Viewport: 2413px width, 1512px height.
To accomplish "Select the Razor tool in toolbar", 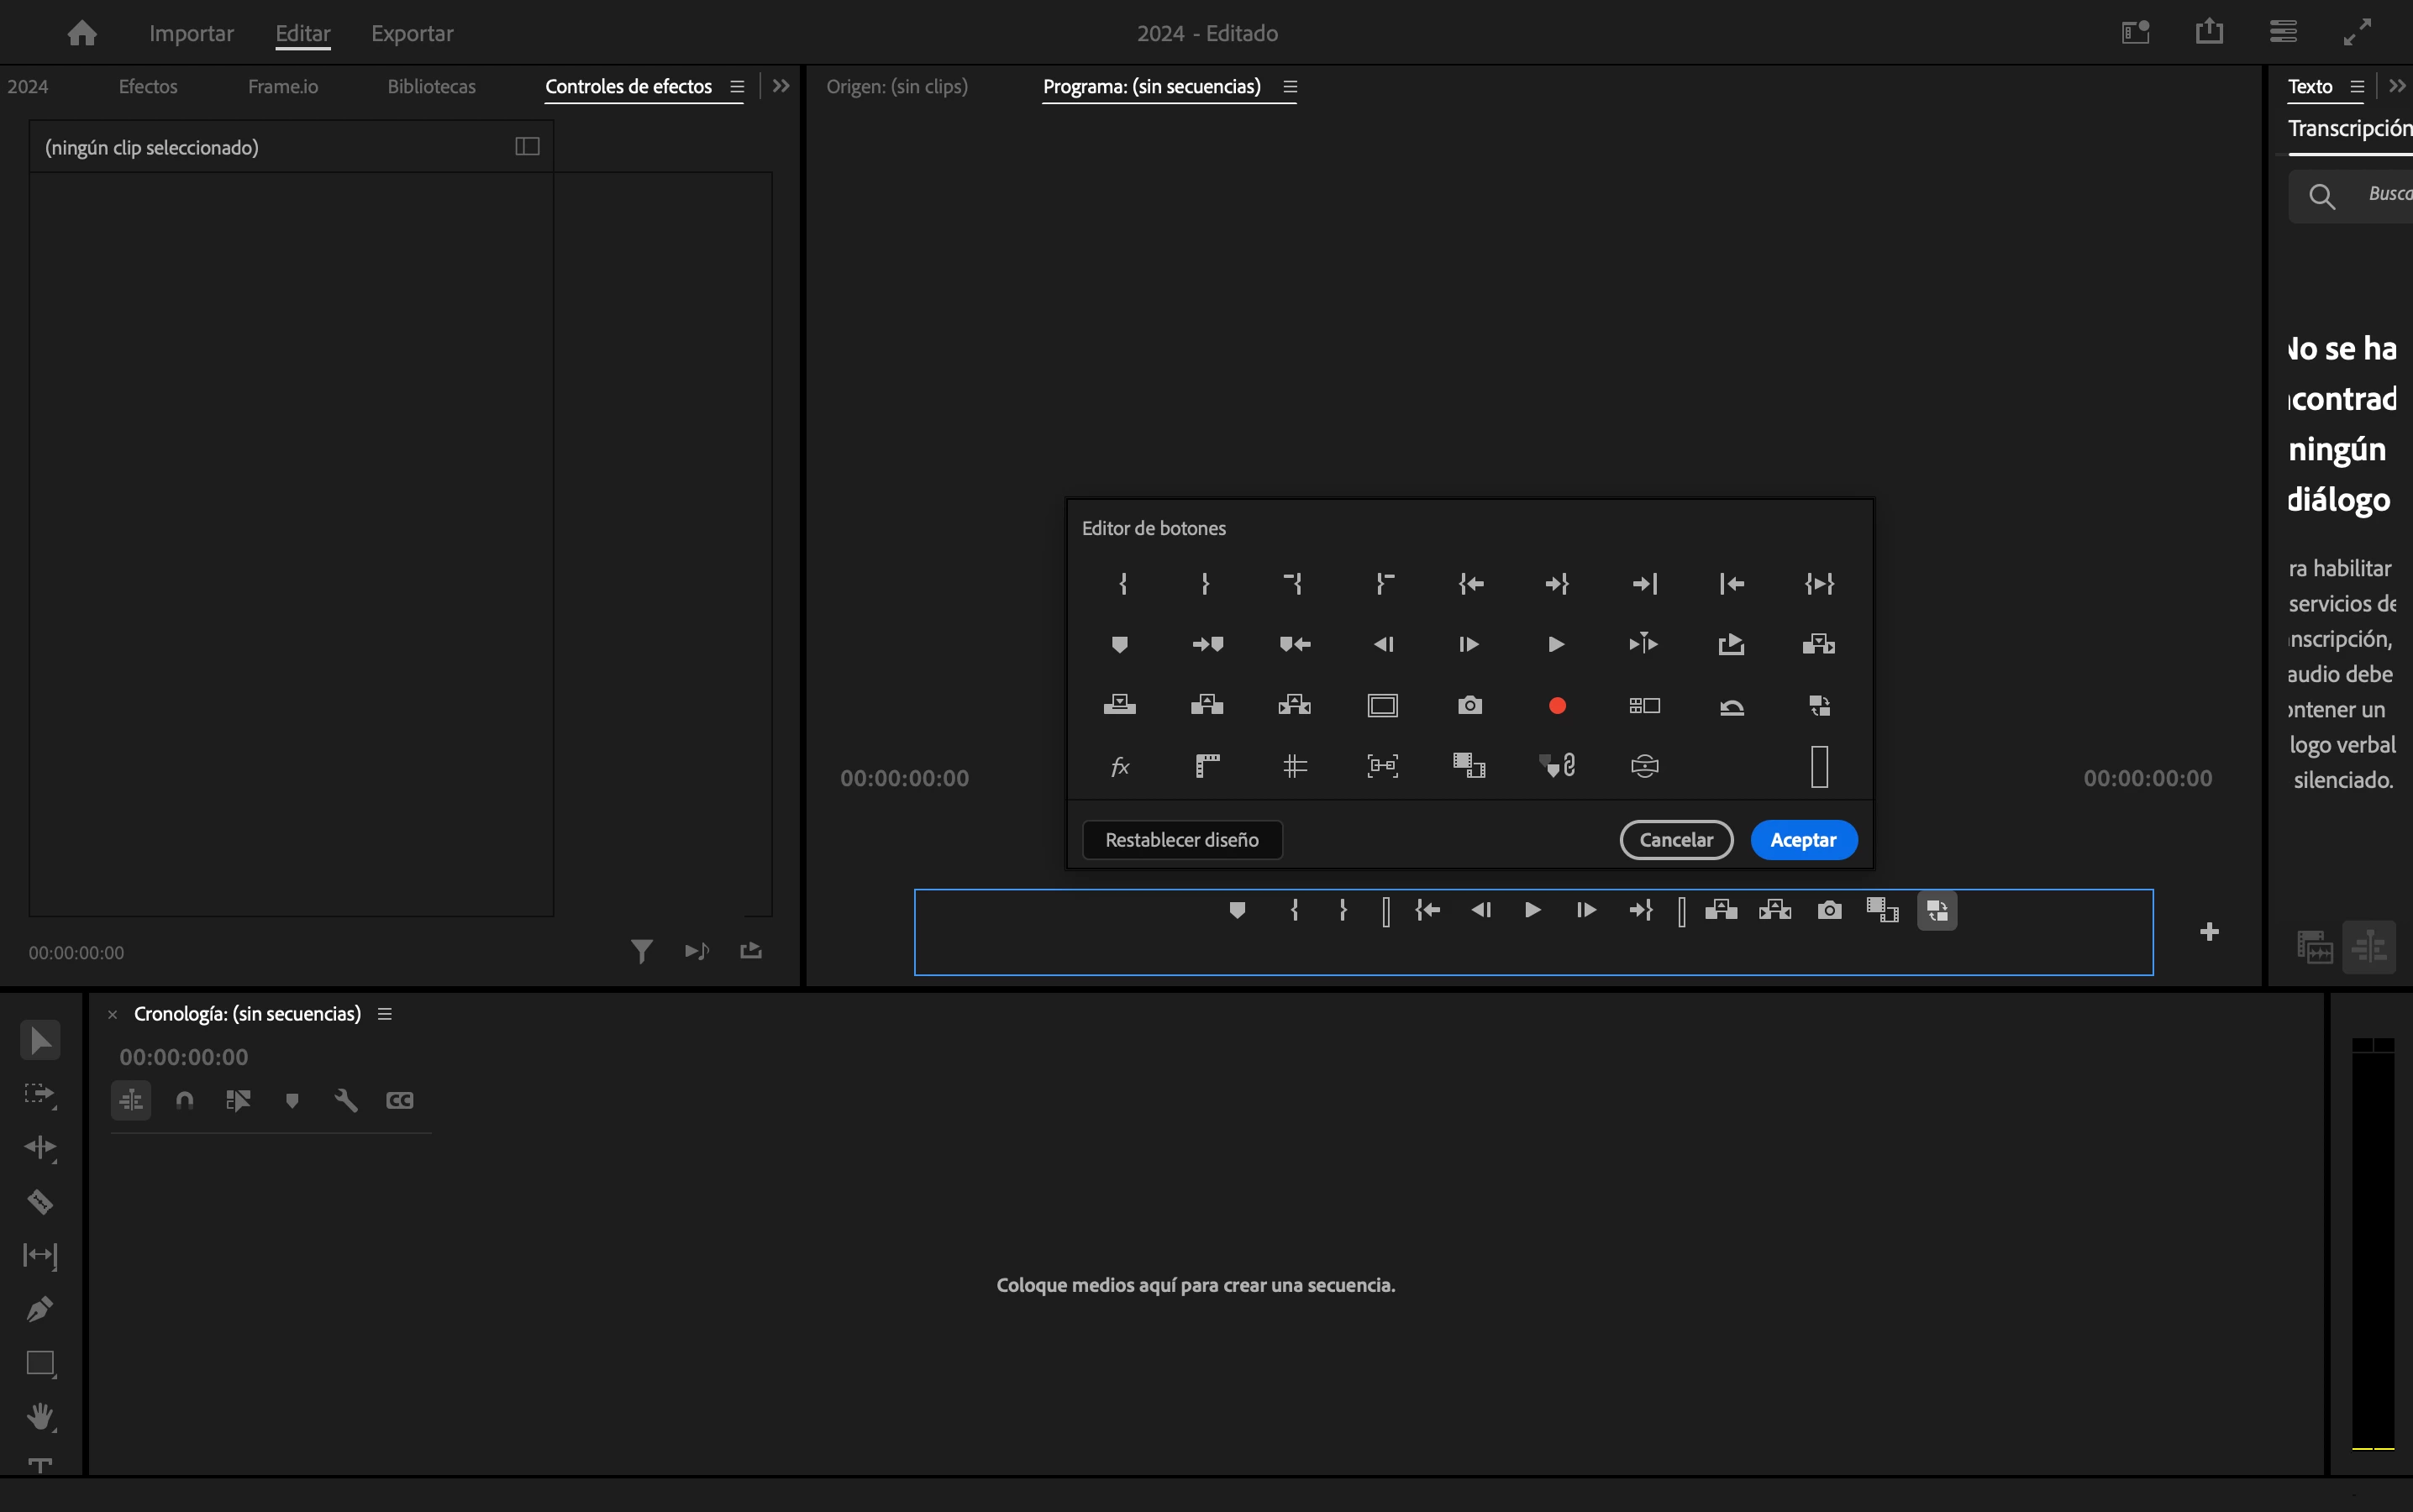I will 40,1201.
